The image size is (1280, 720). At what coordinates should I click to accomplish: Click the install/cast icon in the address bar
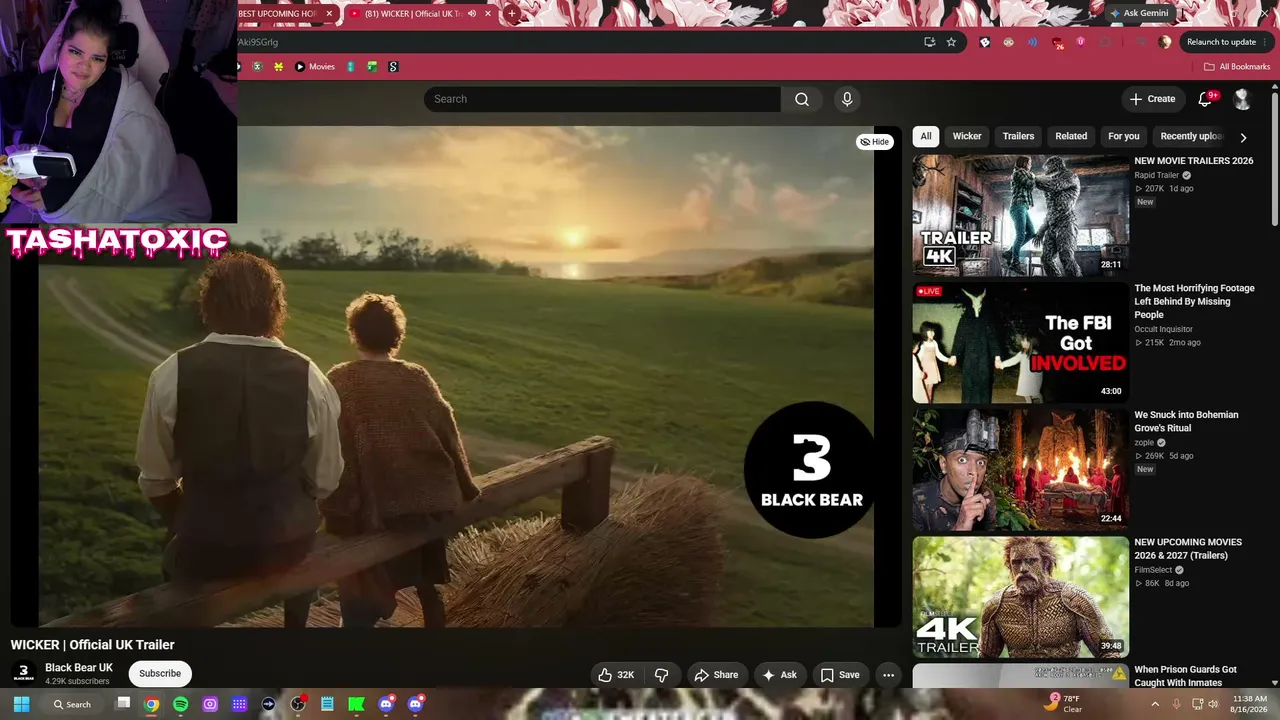tap(929, 42)
